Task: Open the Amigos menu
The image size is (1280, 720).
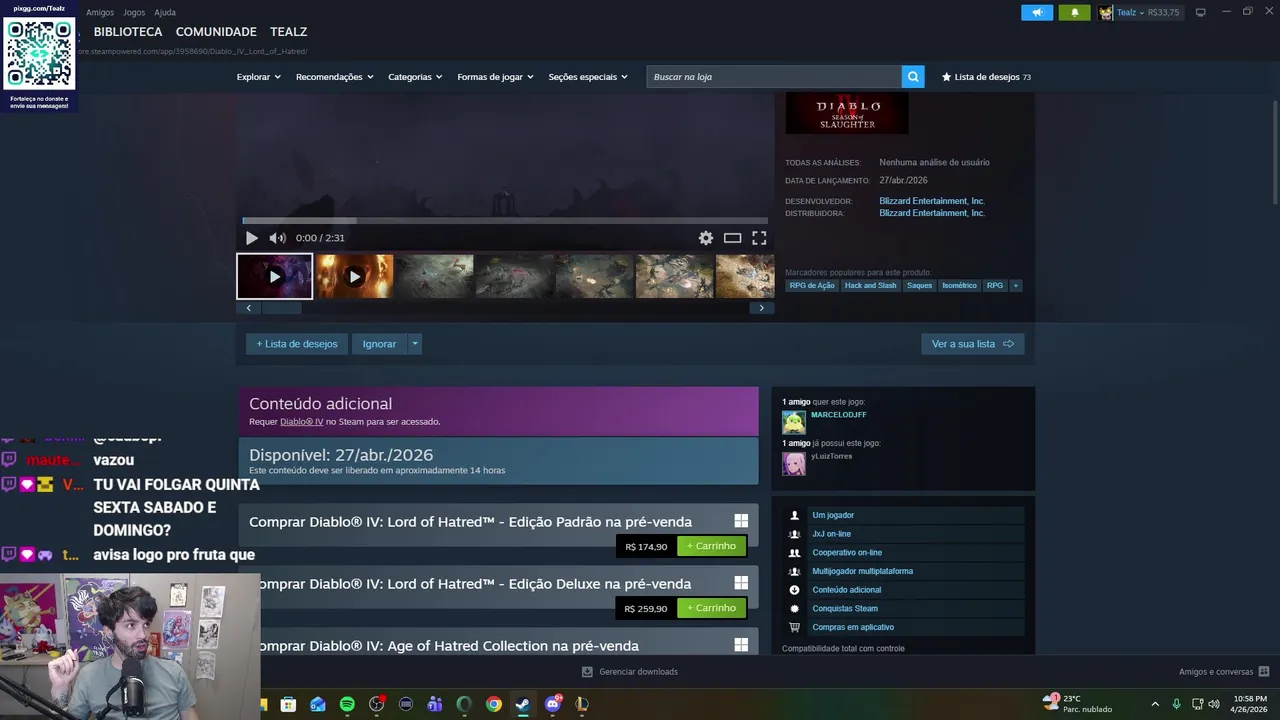Action: 100,13
